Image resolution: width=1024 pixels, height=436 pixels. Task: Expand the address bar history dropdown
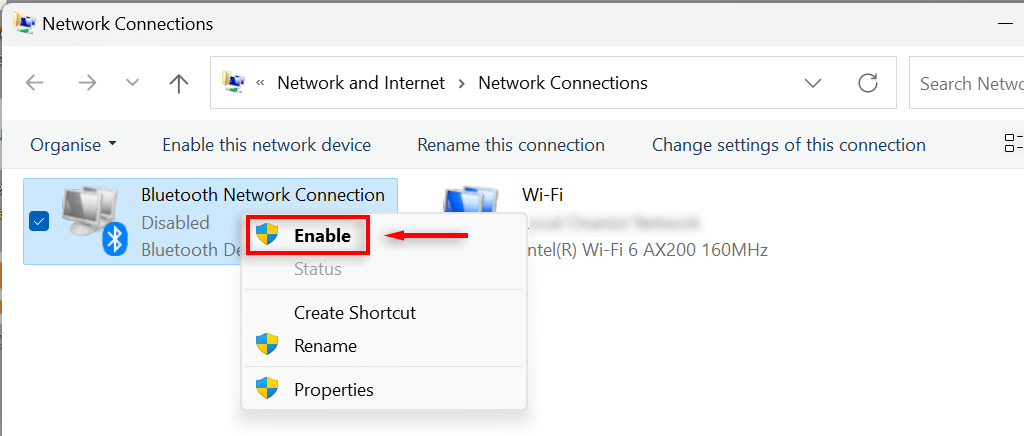coord(813,83)
